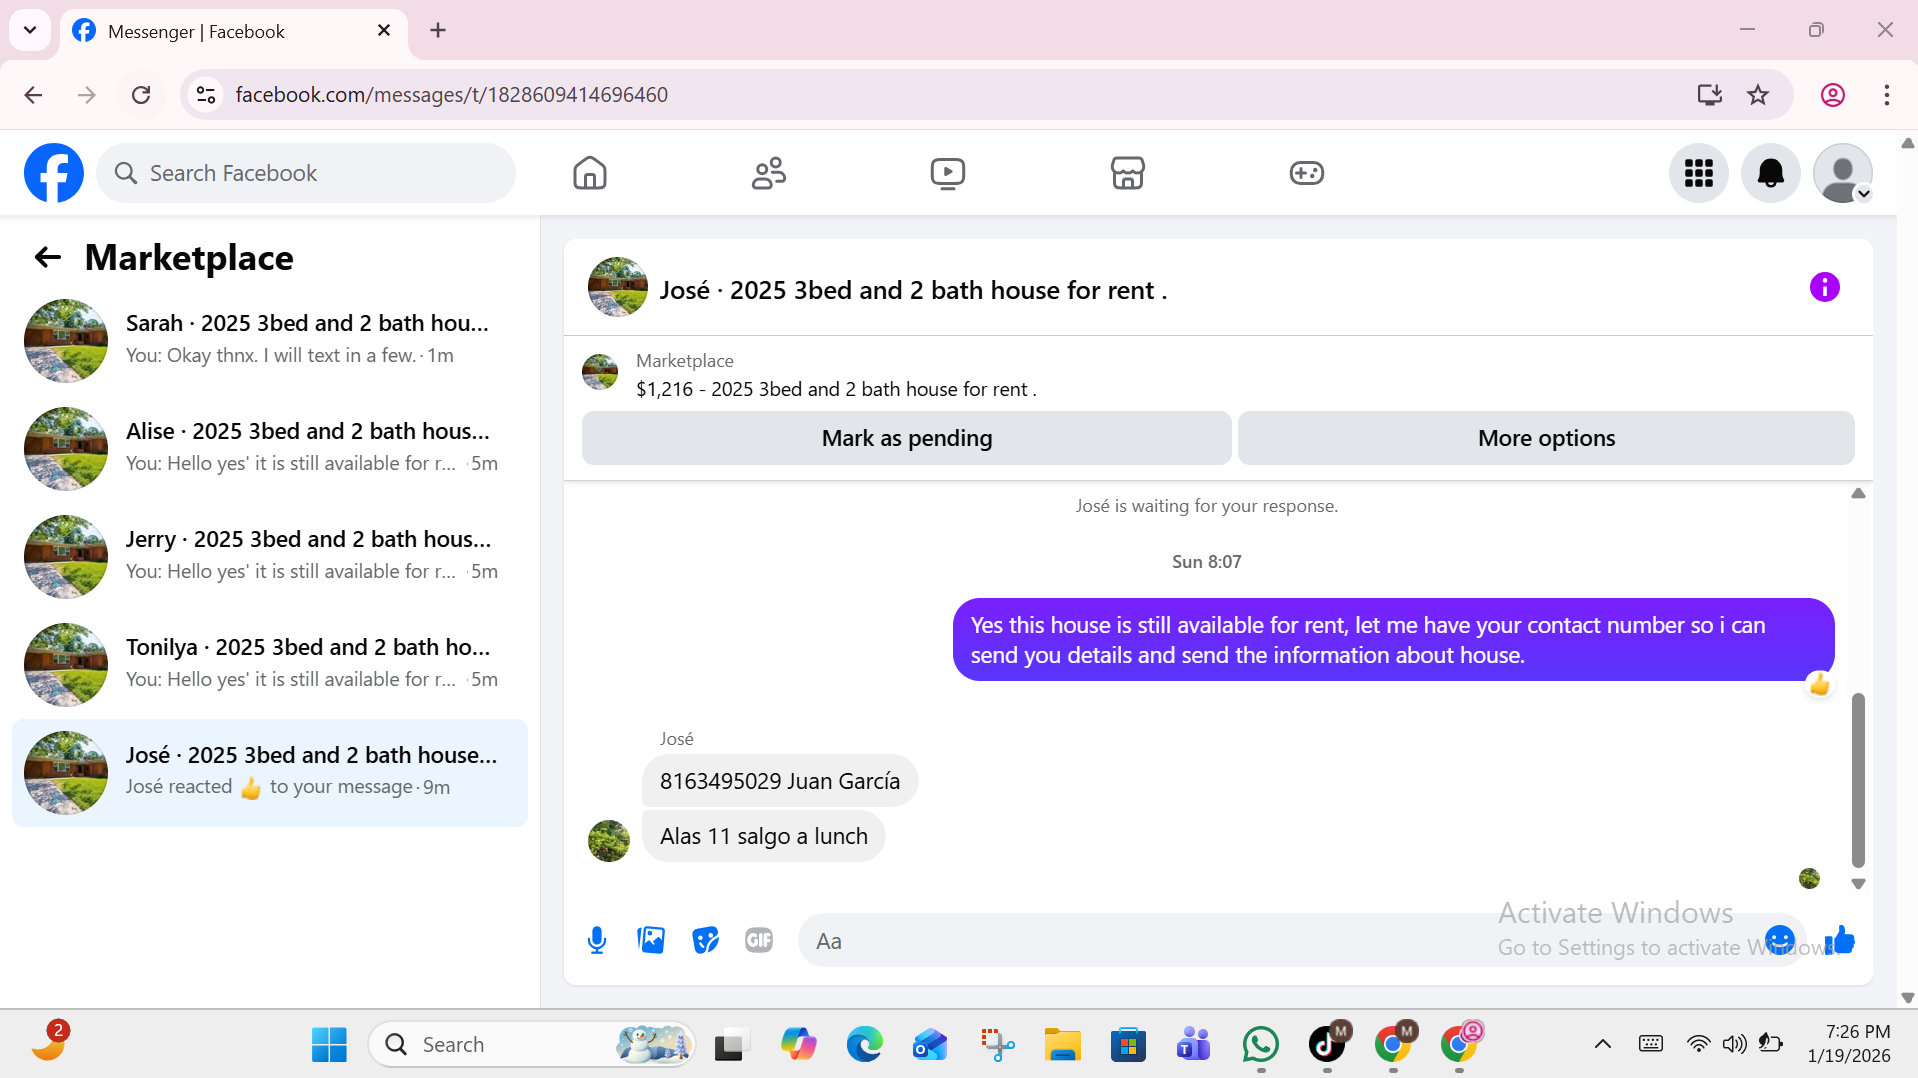Open File Explorer from the taskbar
Screen dimensions: 1918x1078
pyautogui.click(x=1062, y=1044)
